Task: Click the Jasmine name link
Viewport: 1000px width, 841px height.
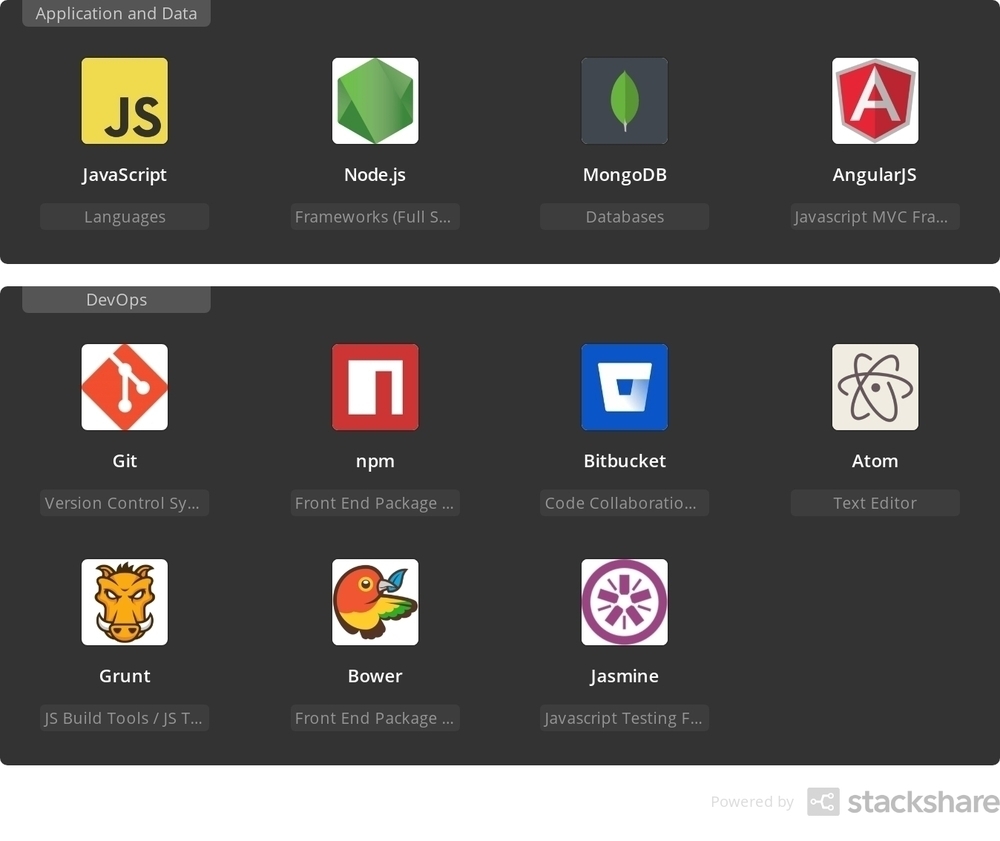Action: 624,676
